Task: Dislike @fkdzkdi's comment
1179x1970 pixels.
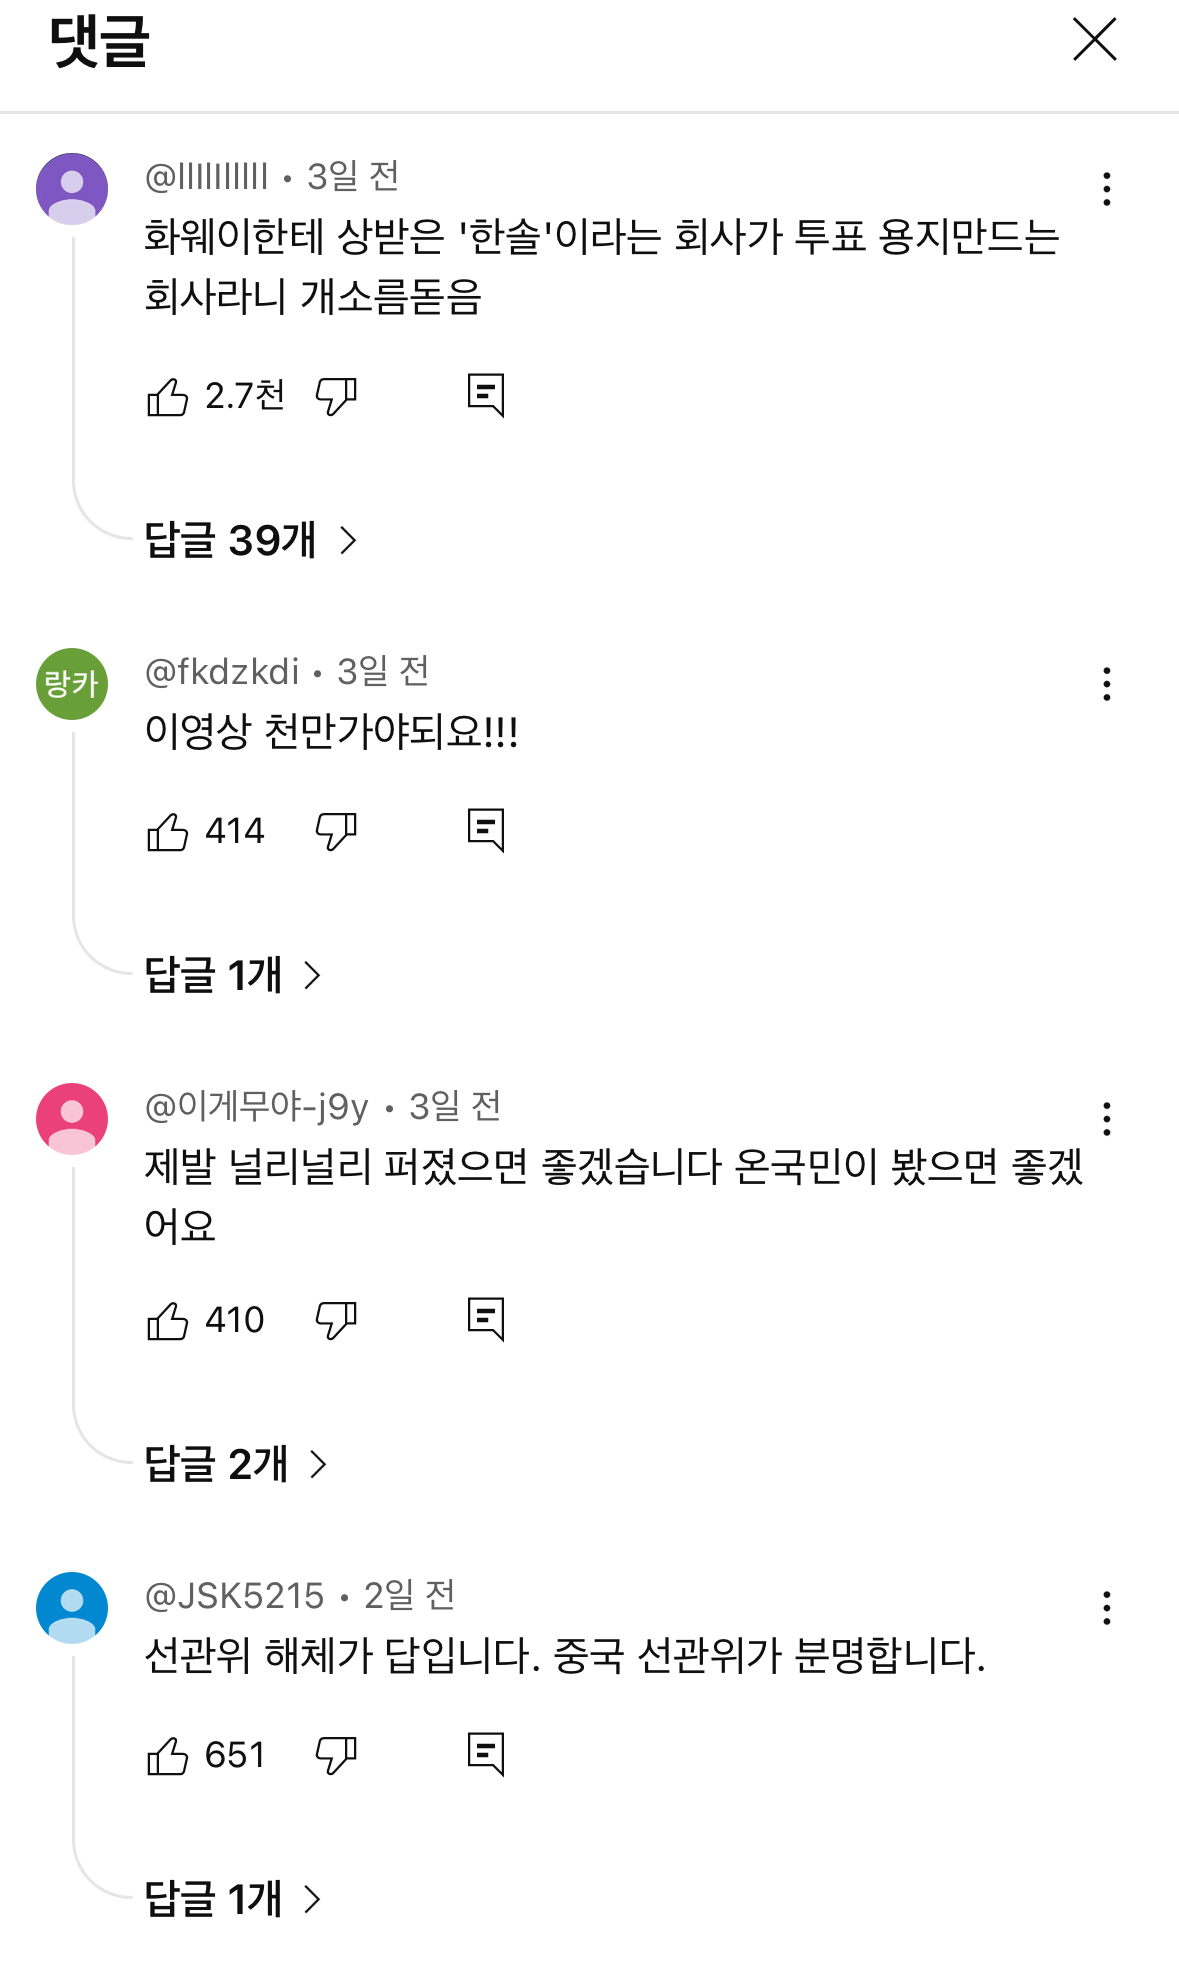Action: (x=336, y=831)
